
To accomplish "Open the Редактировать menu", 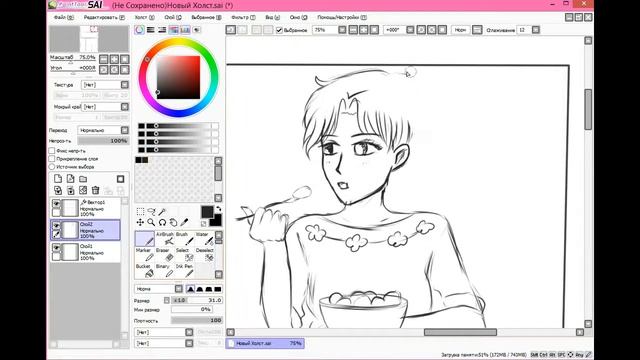I will pyautogui.click(x=104, y=18).
